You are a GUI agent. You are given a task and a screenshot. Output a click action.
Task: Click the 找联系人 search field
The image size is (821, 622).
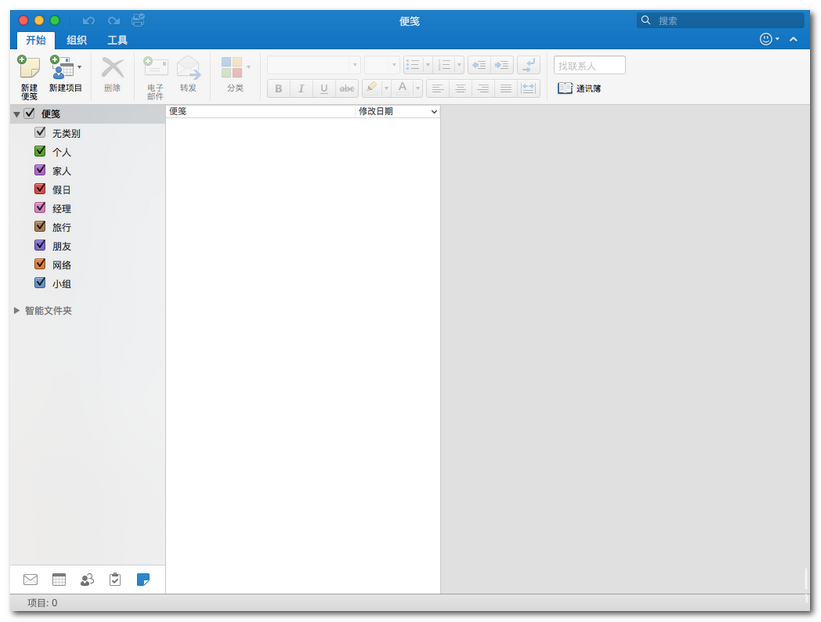(590, 65)
